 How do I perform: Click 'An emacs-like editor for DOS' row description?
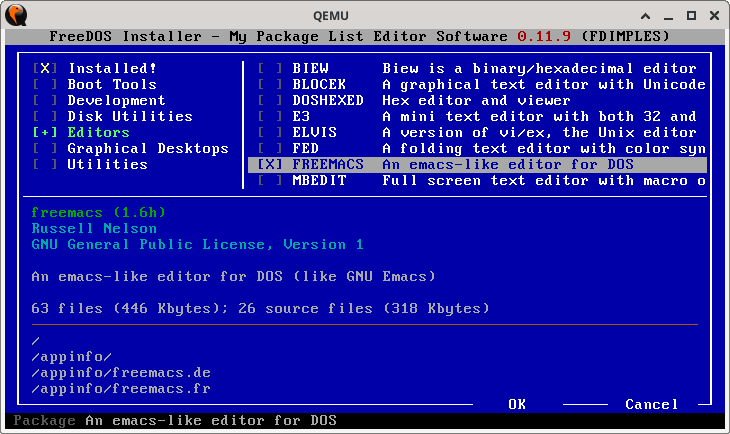pos(508,164)
